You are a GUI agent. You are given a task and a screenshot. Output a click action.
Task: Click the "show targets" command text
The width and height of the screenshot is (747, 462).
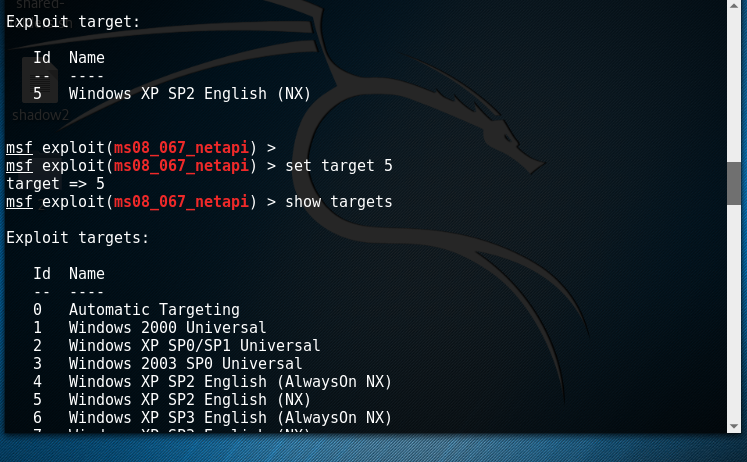tap(339, 202)
